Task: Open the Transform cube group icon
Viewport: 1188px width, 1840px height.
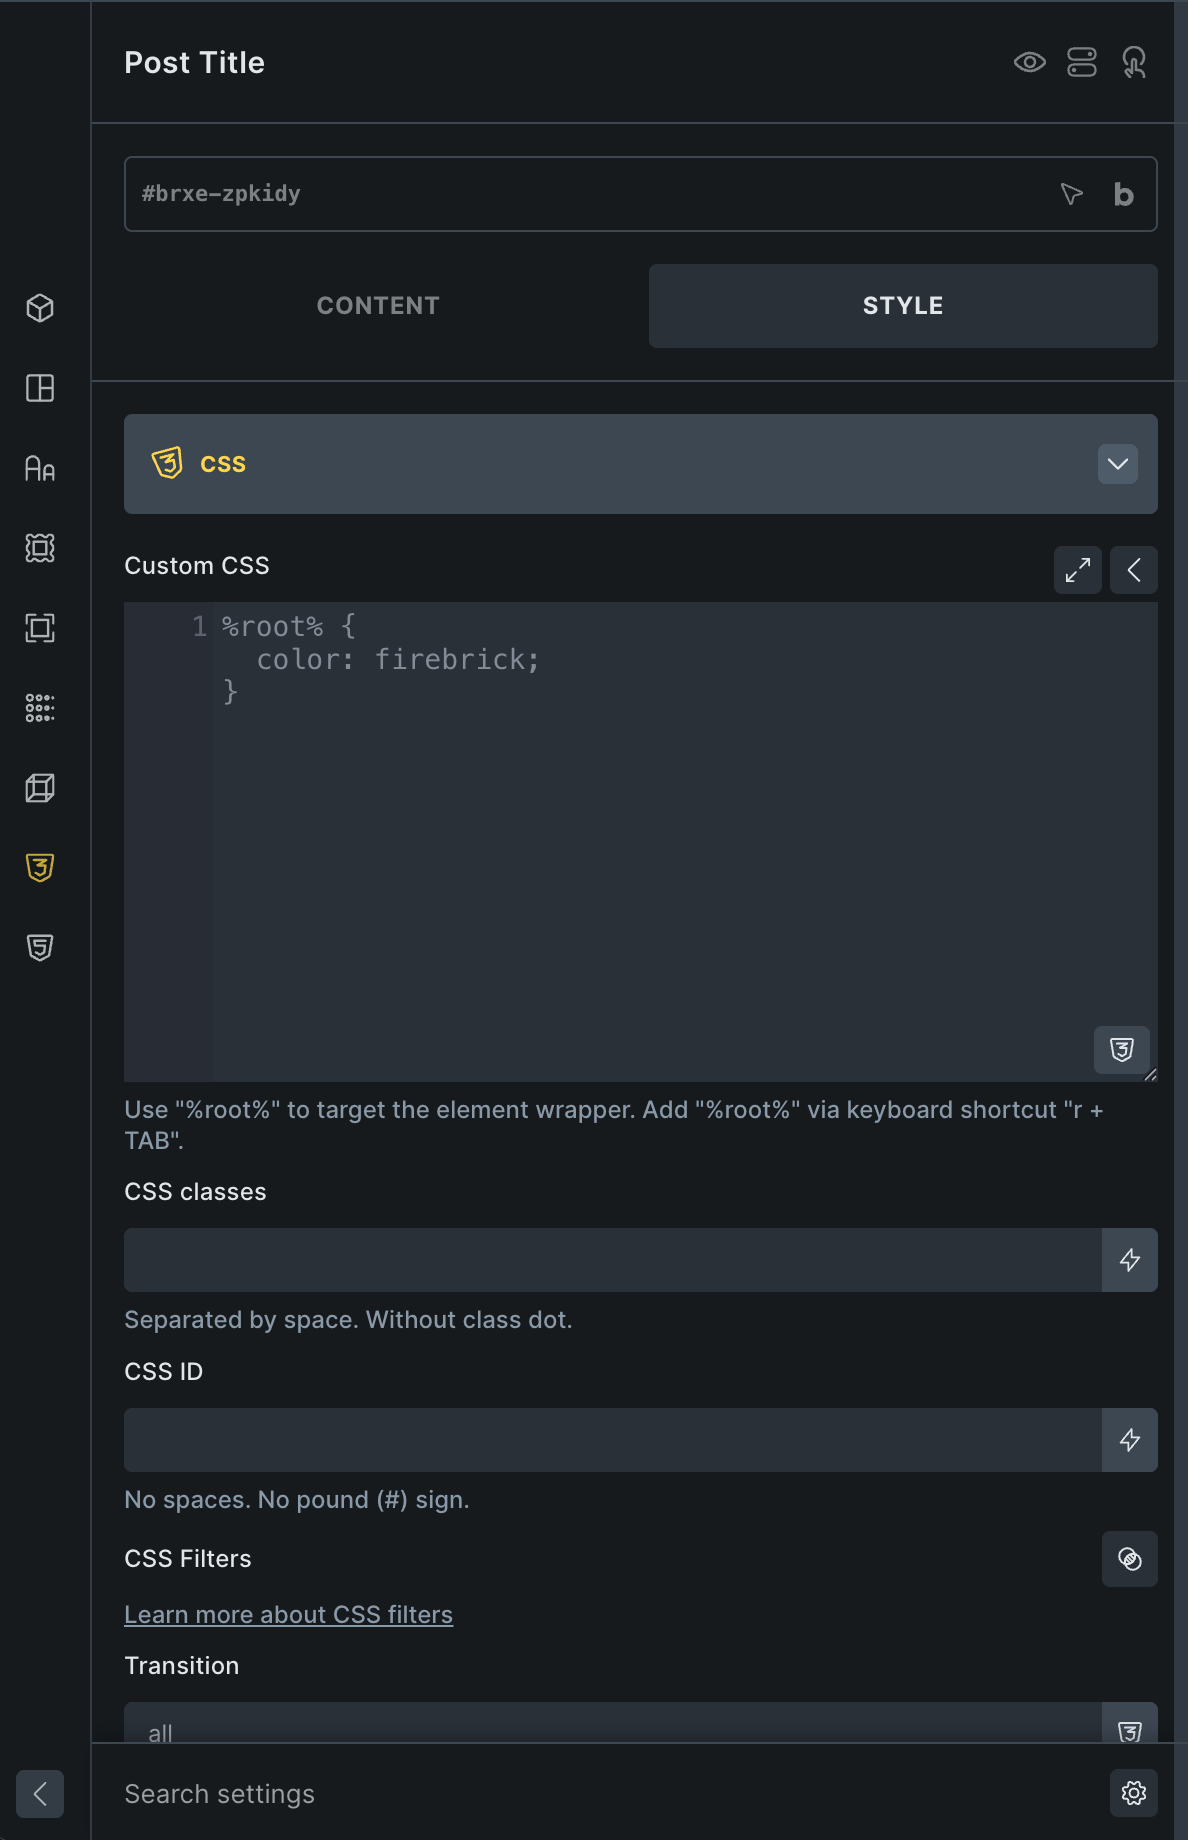Action: click(40, 788)
